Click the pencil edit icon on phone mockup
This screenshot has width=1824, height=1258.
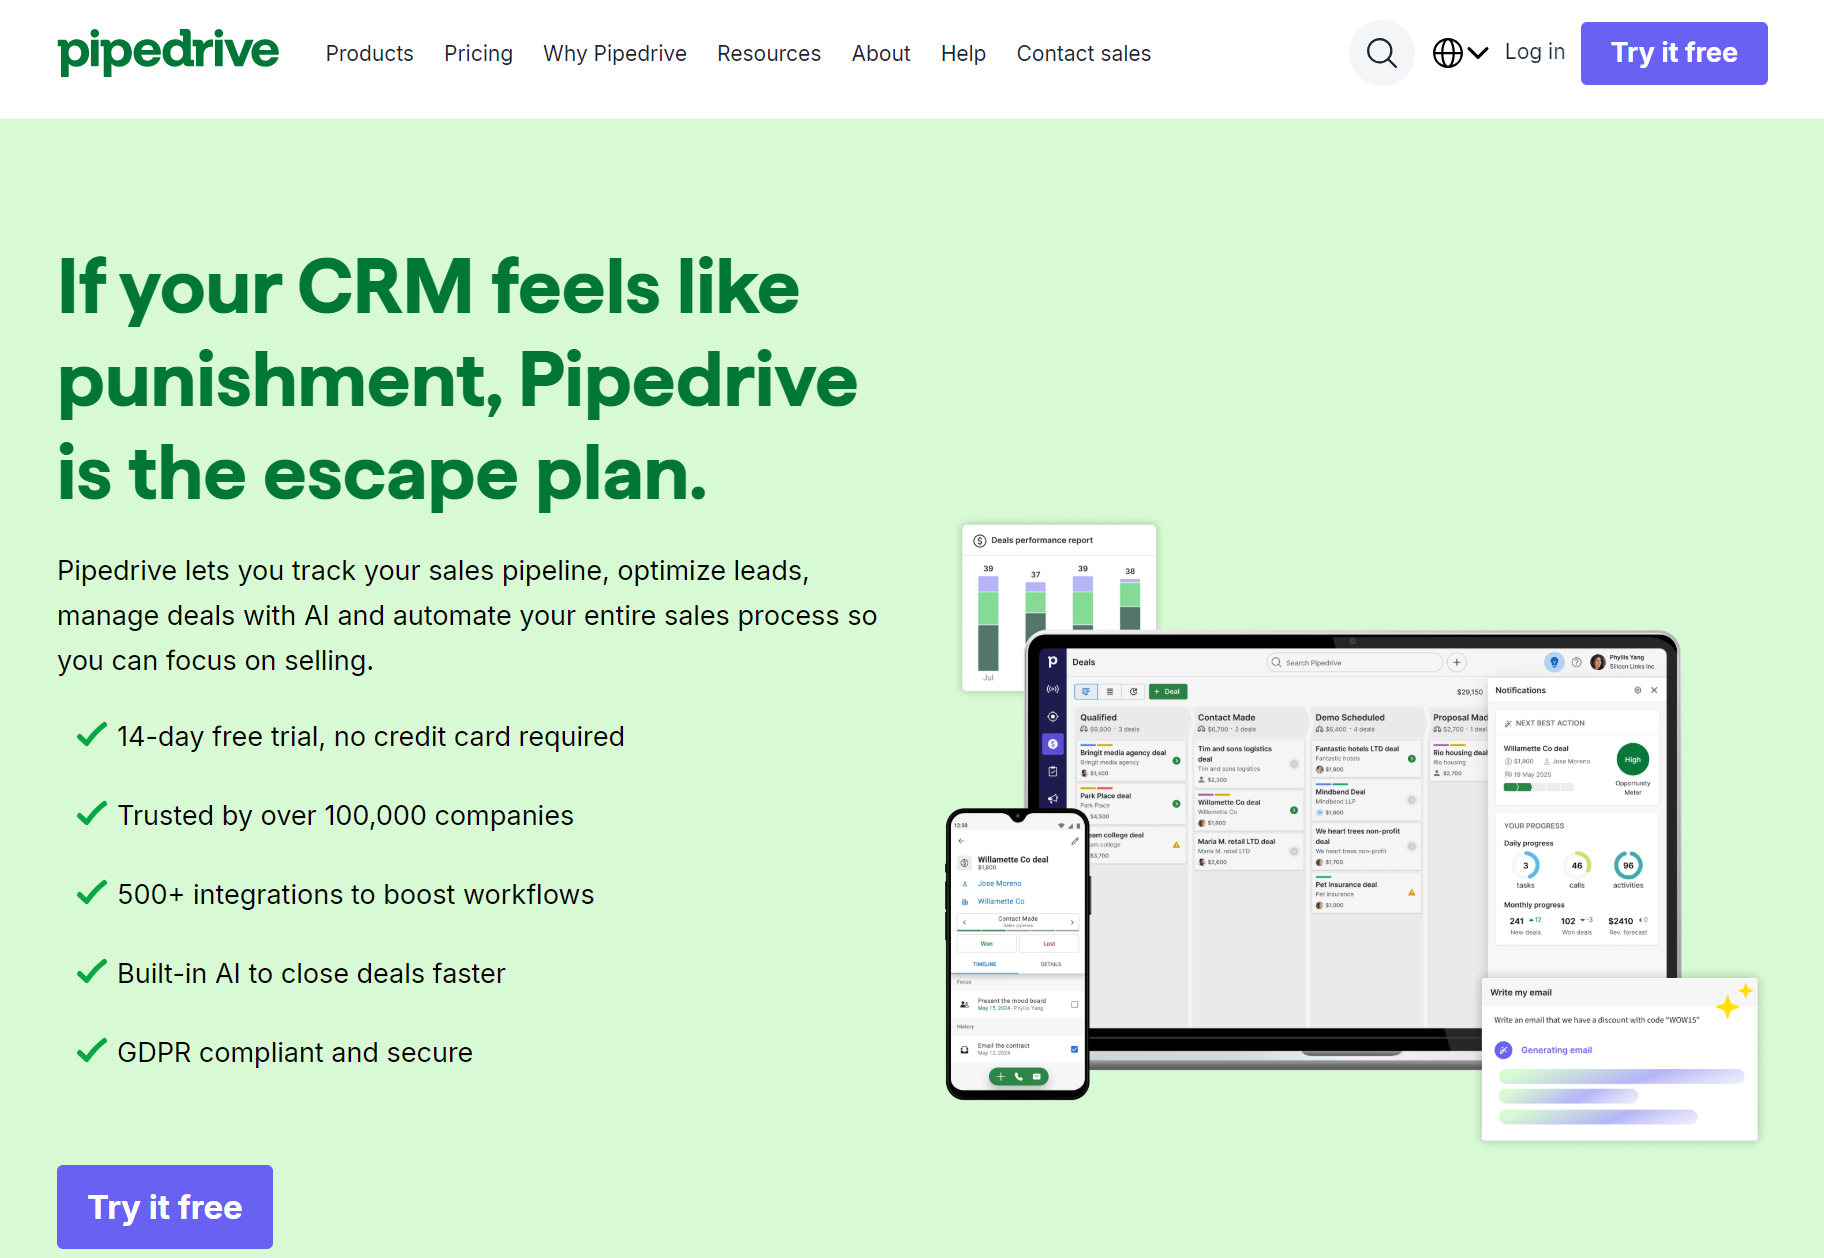click(1075, 841)
